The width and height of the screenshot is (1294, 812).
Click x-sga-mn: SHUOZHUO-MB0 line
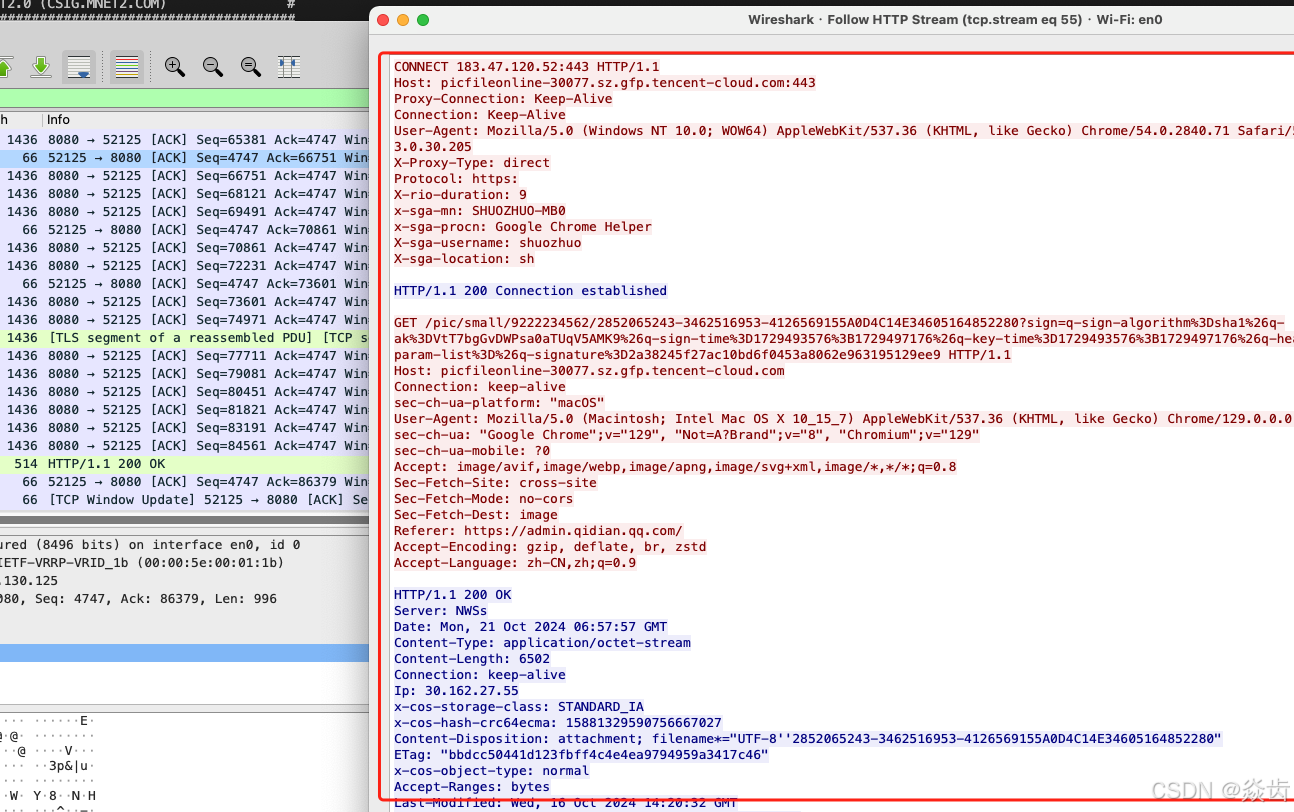pyautogui.click(x=480, y=211)
